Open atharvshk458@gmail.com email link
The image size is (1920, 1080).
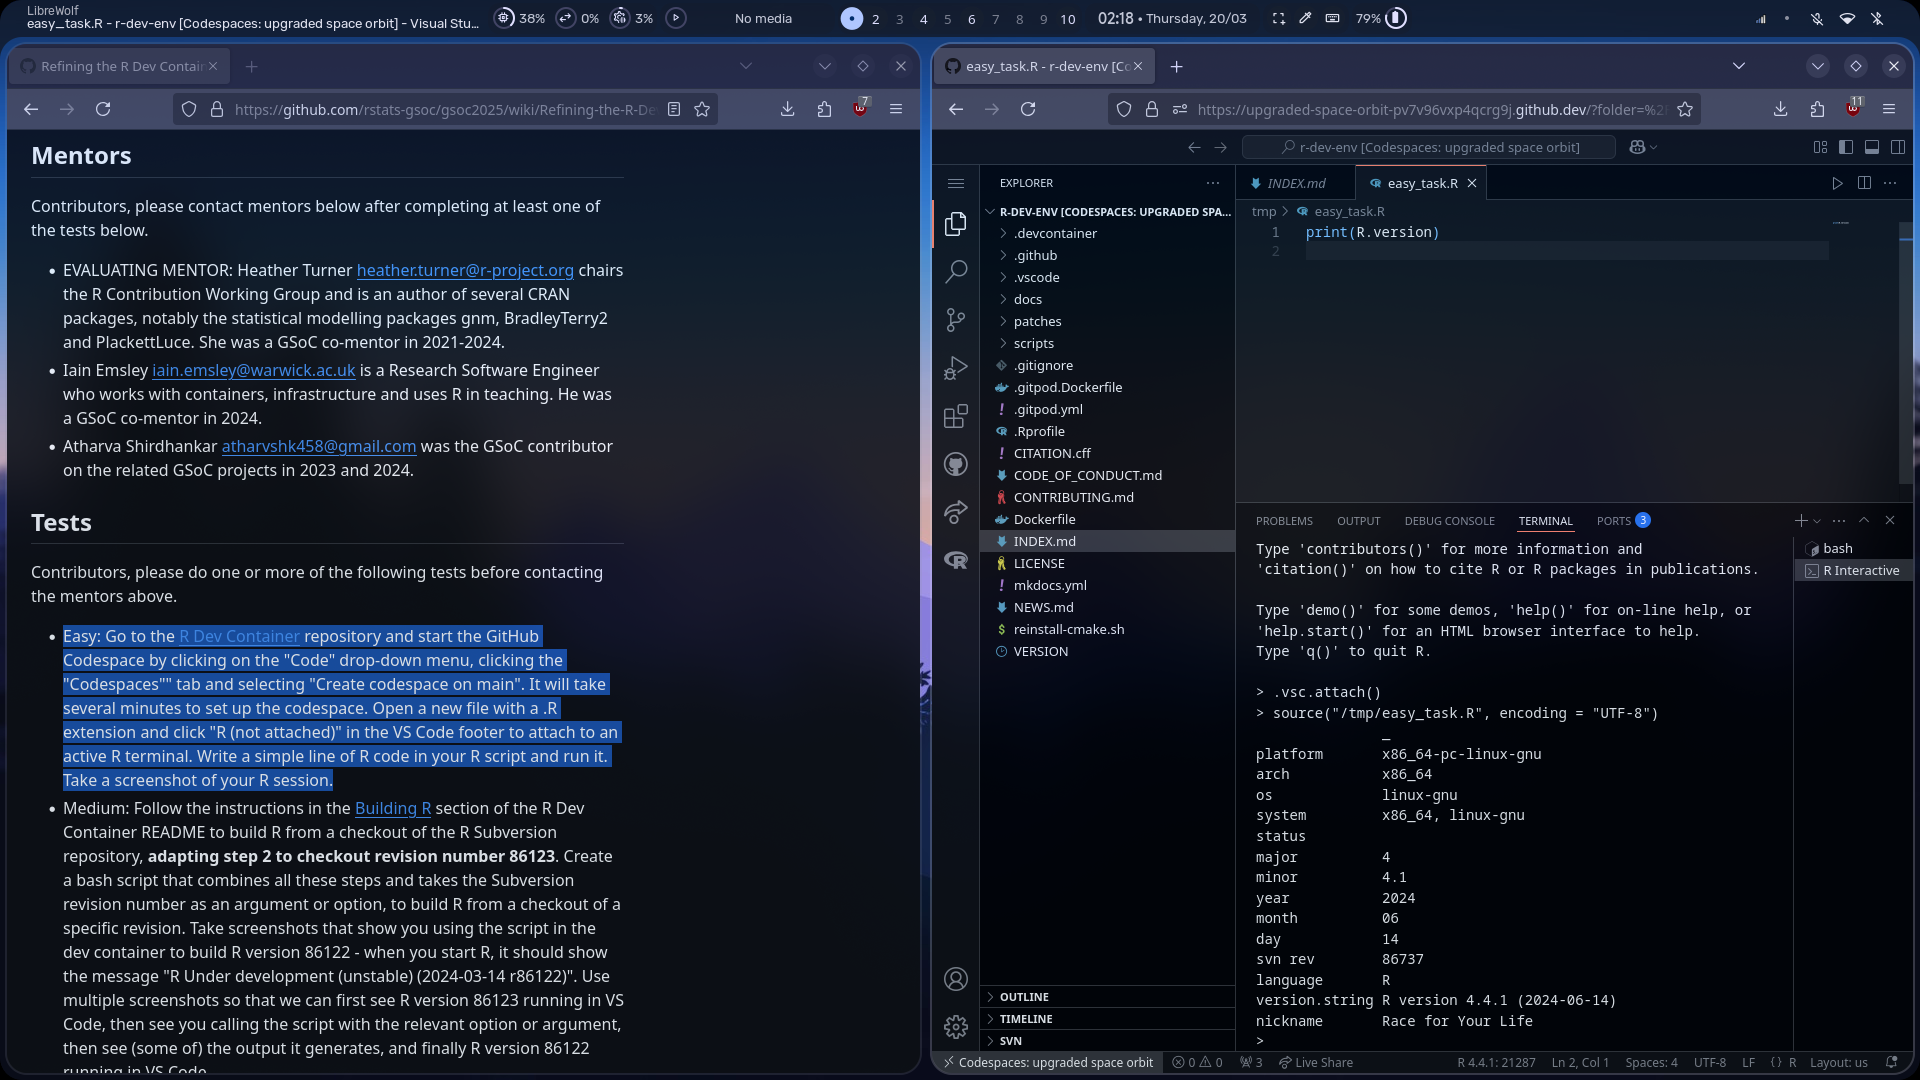coord(319,446)
